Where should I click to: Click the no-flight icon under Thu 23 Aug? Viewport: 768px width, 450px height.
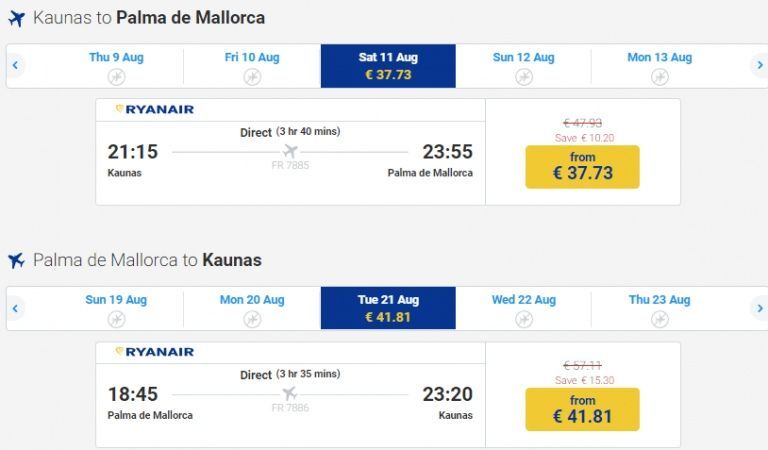660,319
